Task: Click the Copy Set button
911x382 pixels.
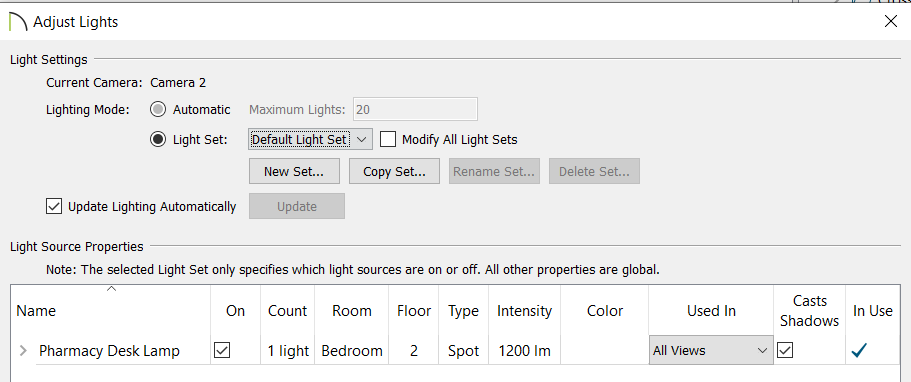Action: [394, 172]
